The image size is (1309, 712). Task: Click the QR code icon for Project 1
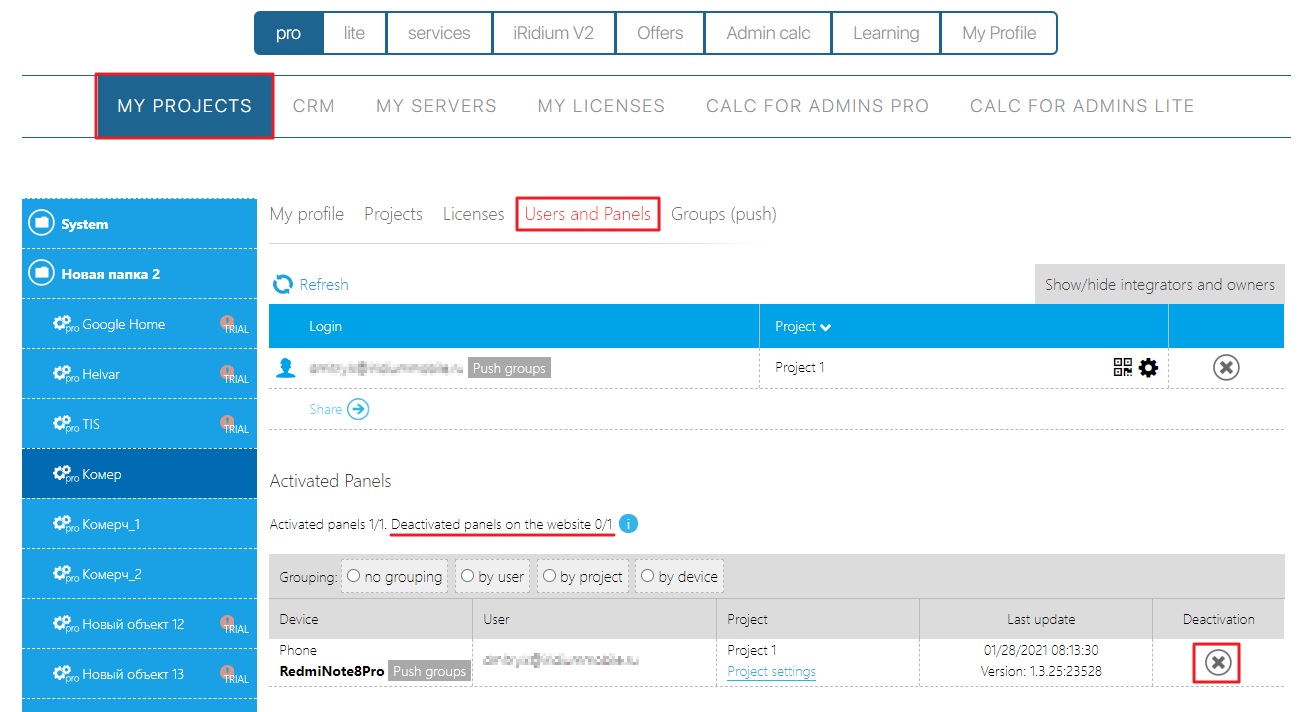(x=1123, y=368)
